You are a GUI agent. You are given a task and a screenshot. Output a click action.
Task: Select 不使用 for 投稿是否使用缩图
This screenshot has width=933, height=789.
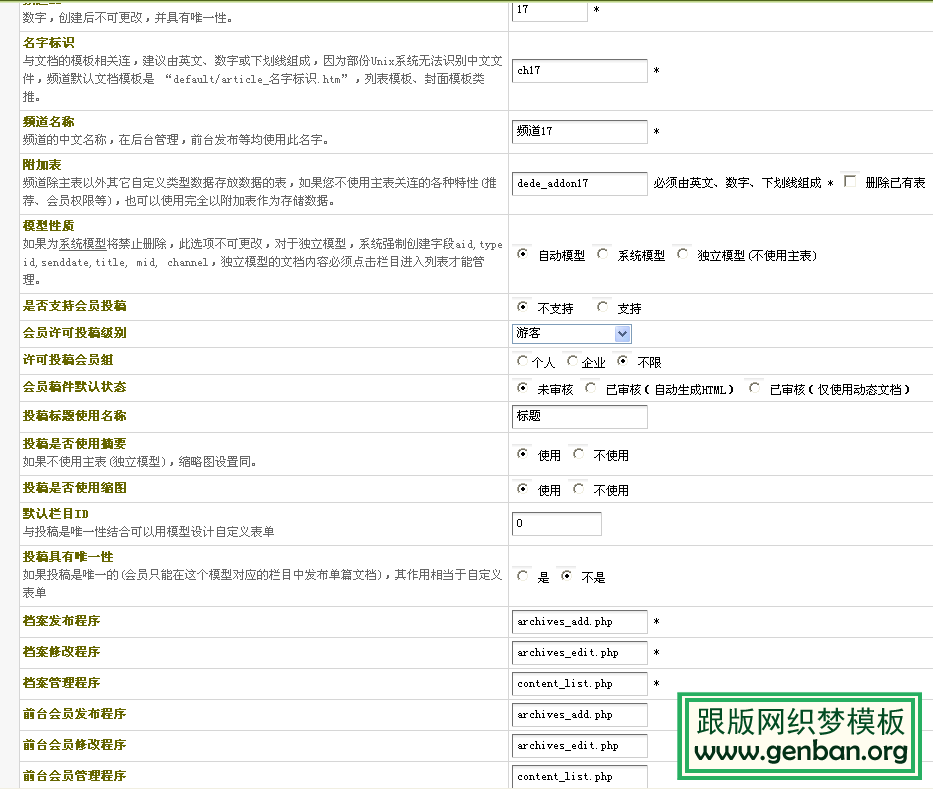(578, 489)
